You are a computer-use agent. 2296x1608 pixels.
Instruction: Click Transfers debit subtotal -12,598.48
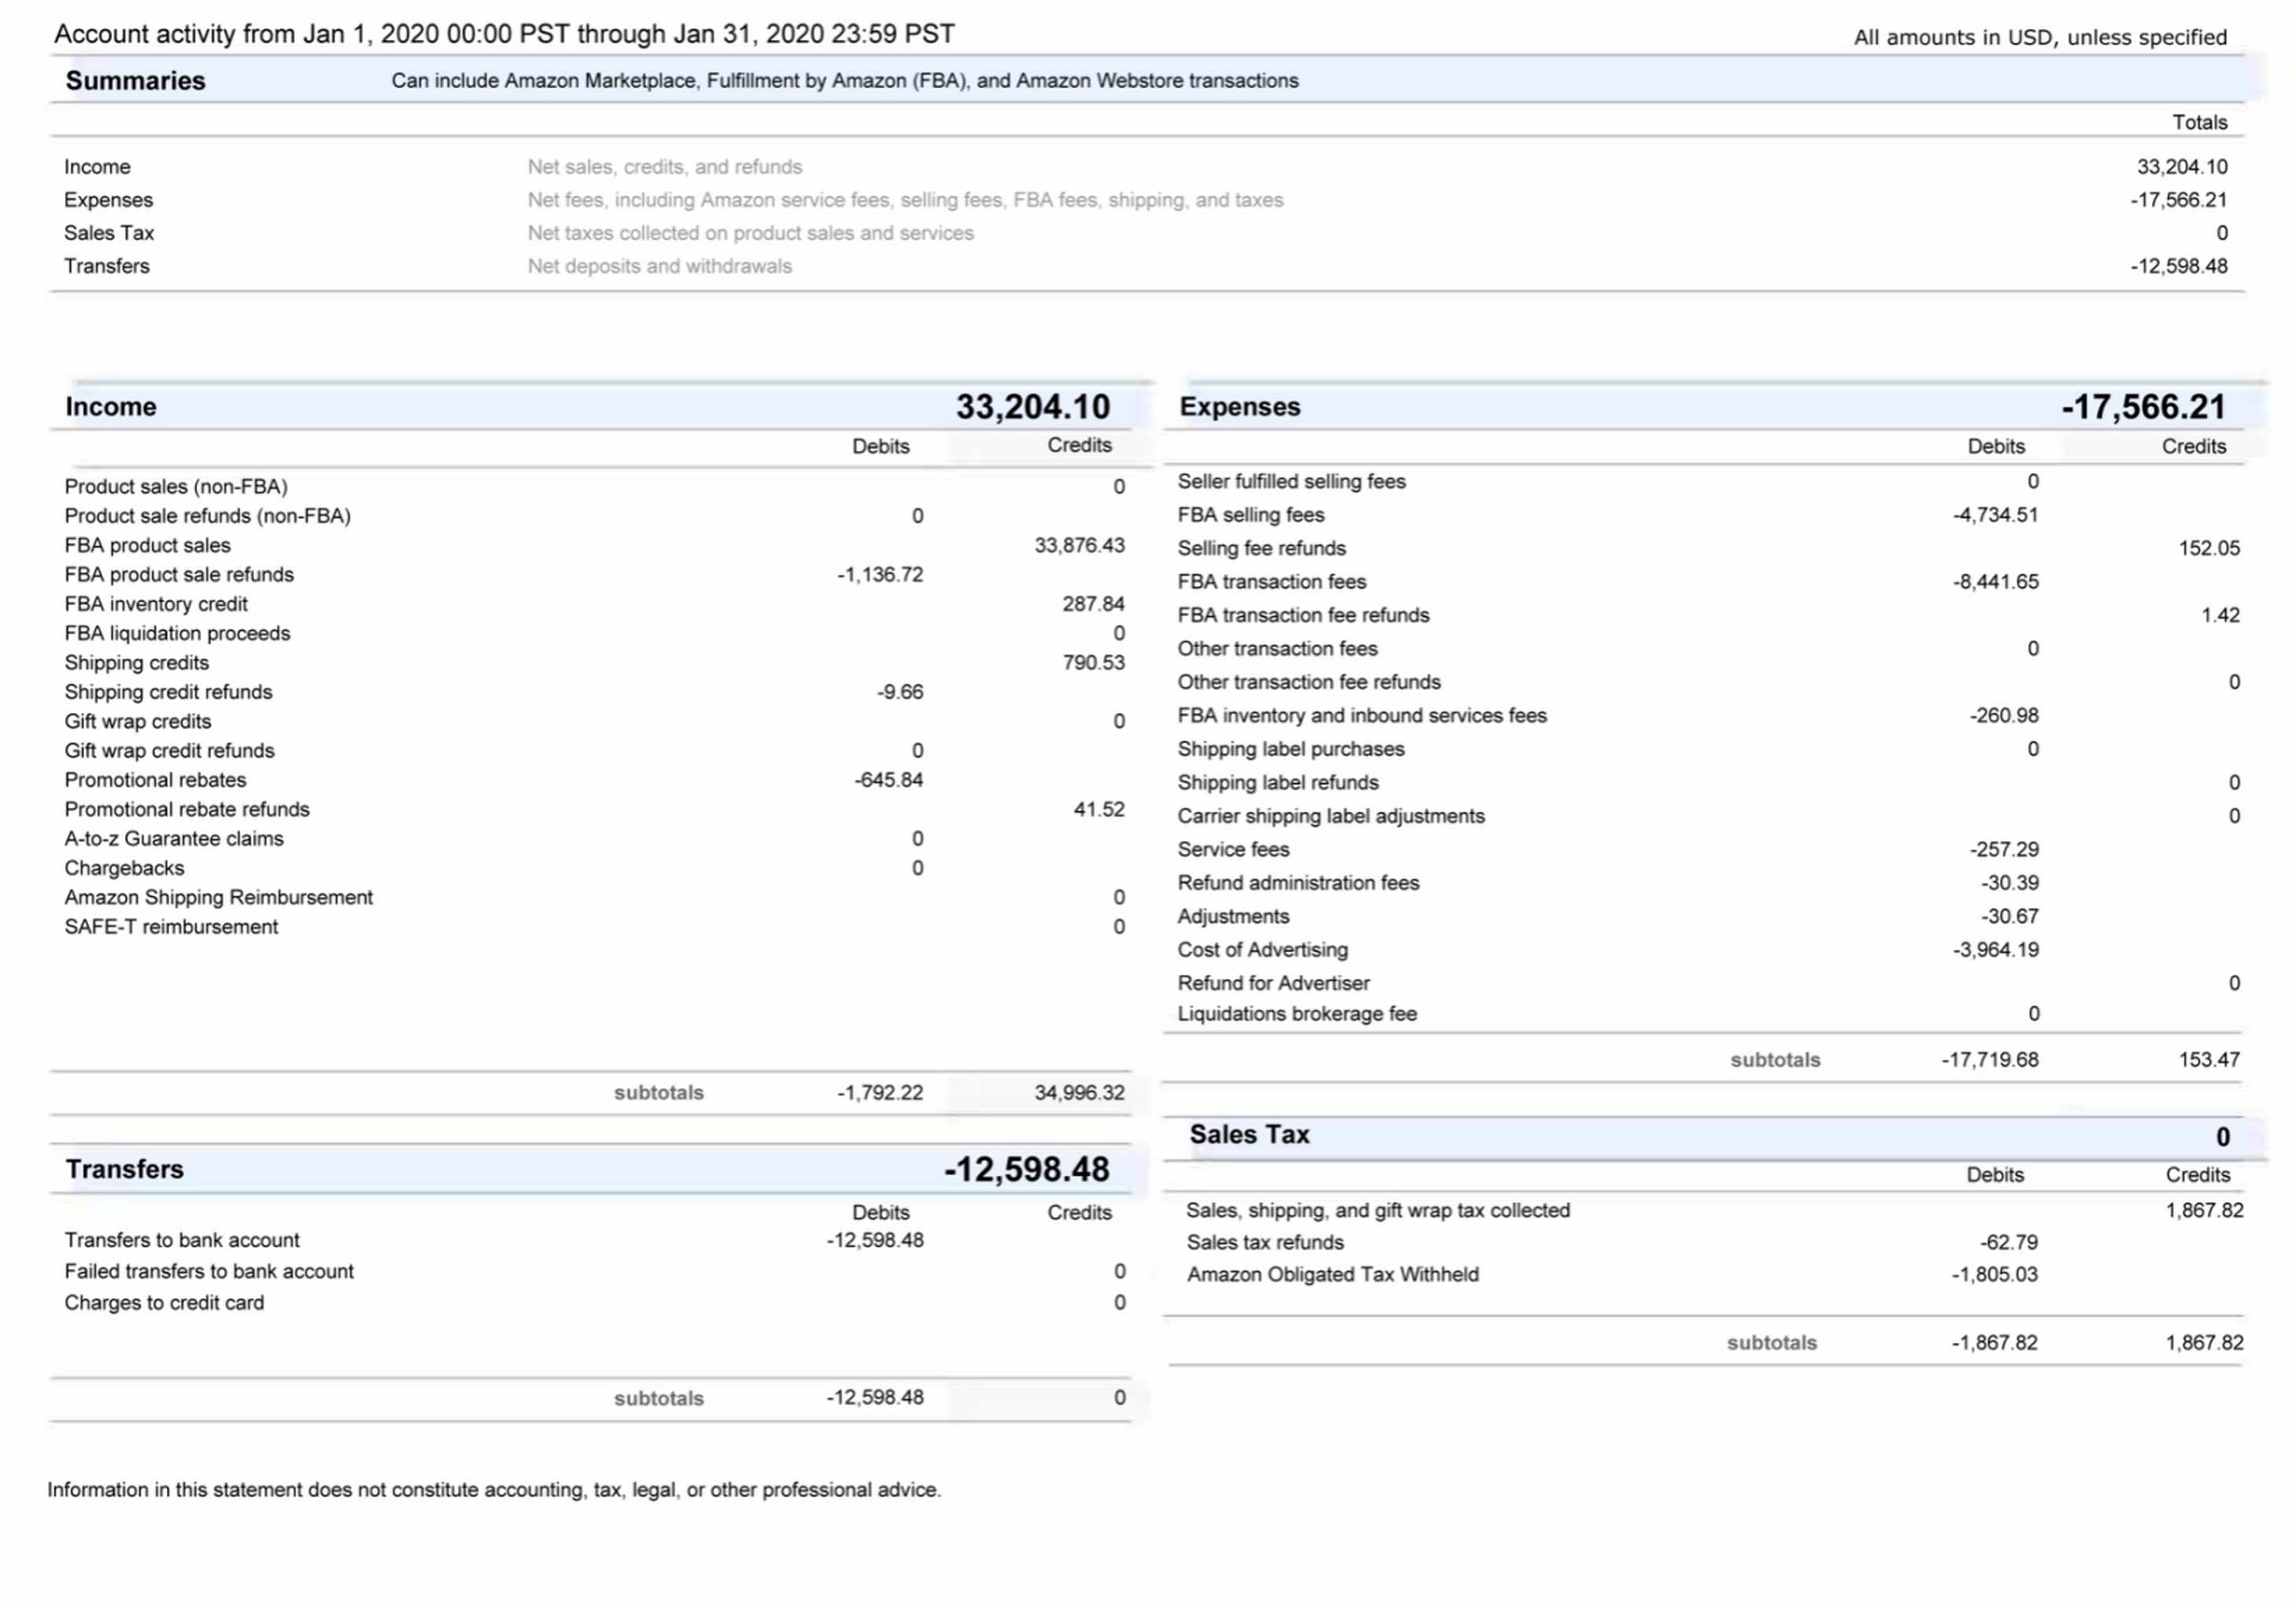point(875,1398)
